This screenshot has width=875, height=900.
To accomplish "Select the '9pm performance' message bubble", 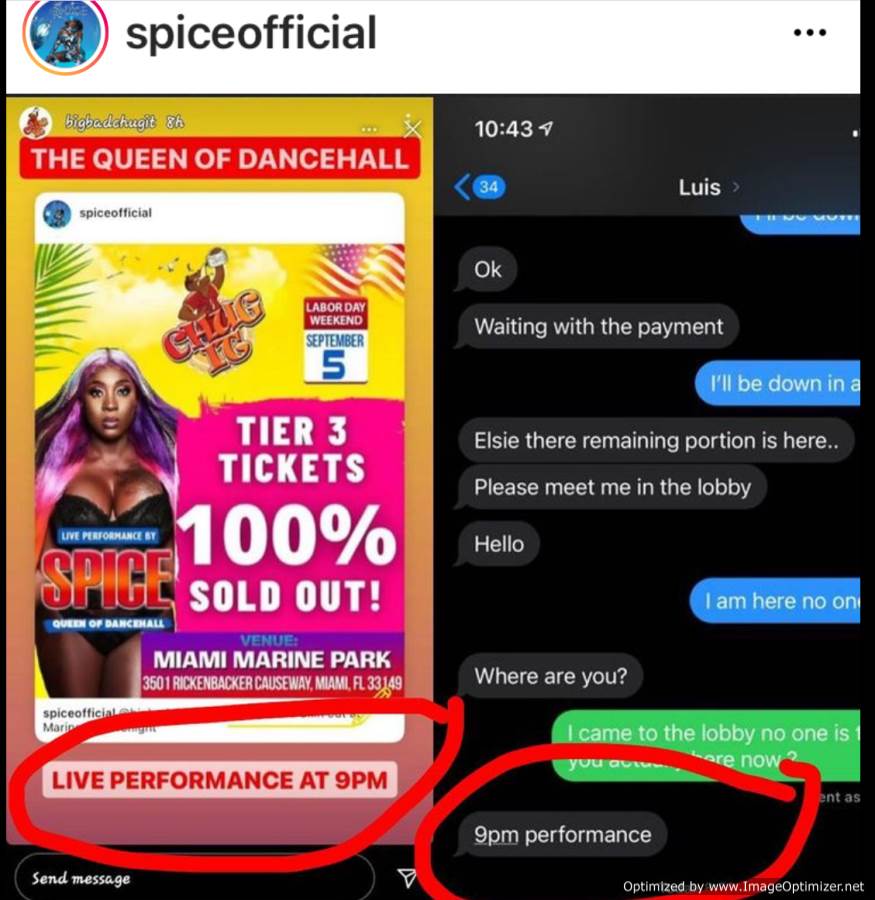I will coord(562,835).
